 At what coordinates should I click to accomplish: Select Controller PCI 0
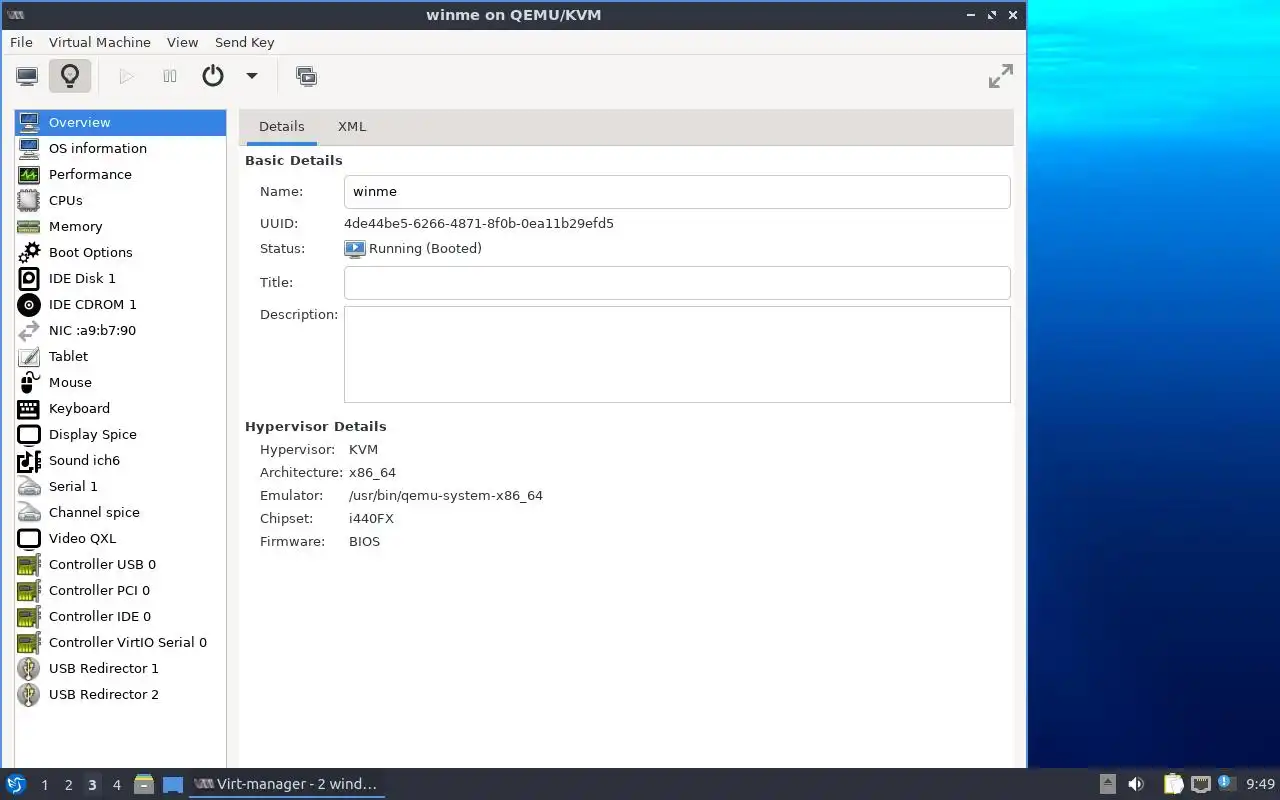coord(120,590)
